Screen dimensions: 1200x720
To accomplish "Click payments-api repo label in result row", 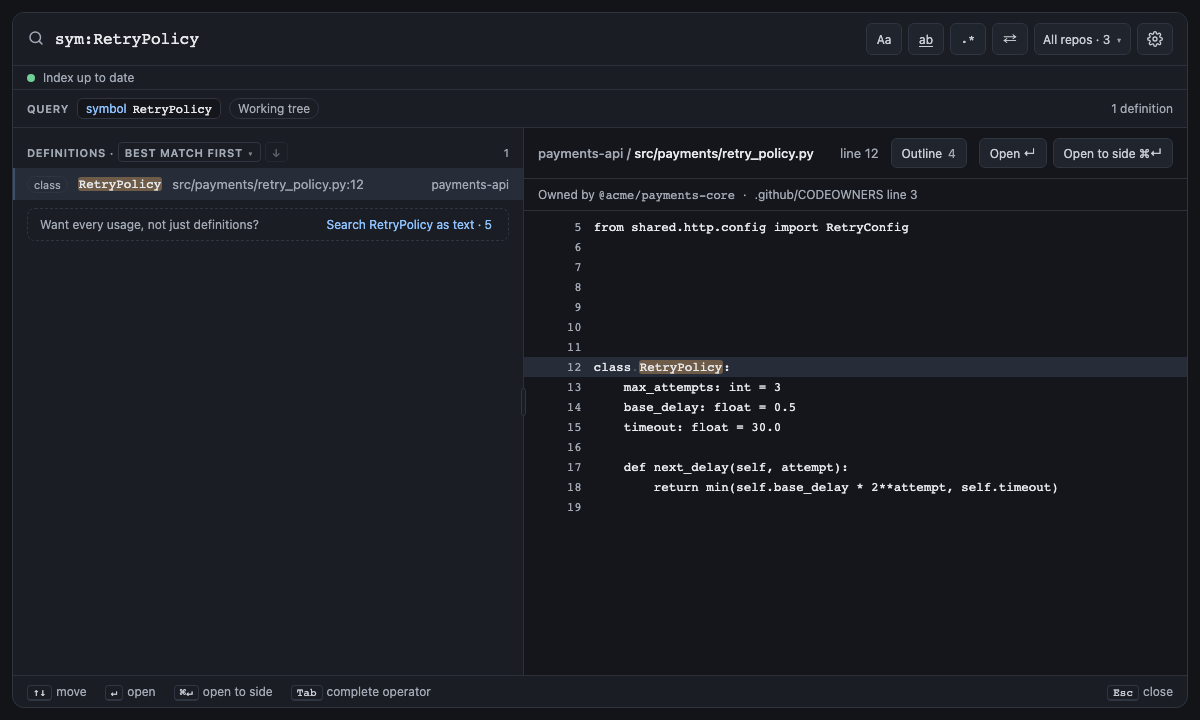I will [x=470, y=185].
